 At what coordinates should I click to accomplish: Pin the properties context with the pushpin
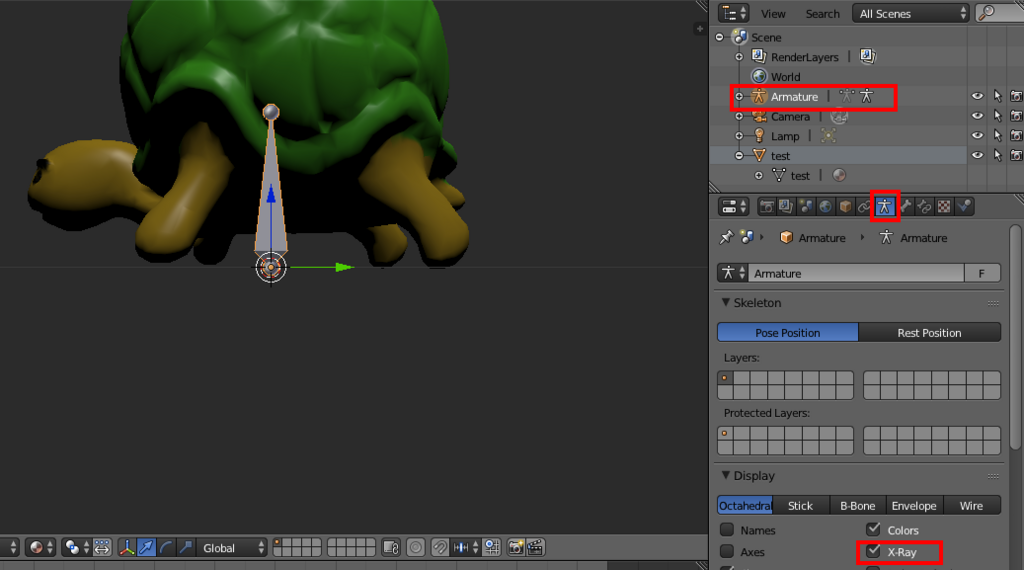click(726, 238)
